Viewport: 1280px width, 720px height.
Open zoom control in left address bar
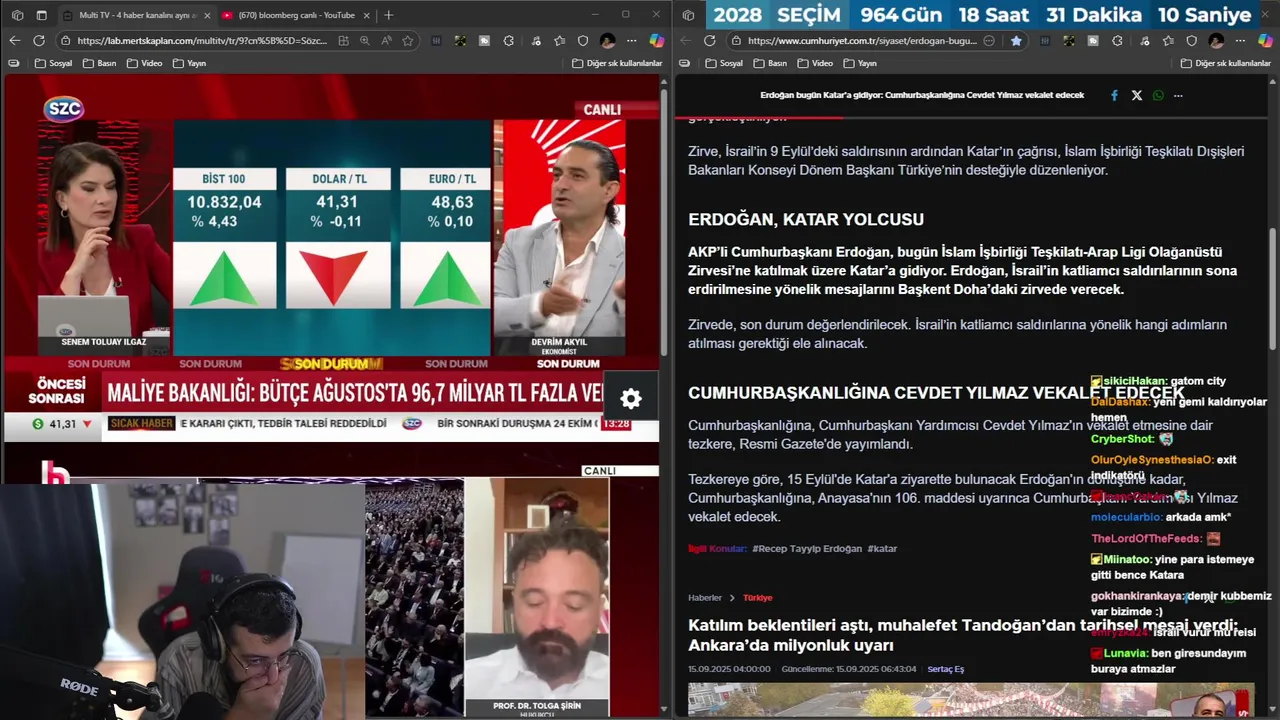[x=365, y=41]
